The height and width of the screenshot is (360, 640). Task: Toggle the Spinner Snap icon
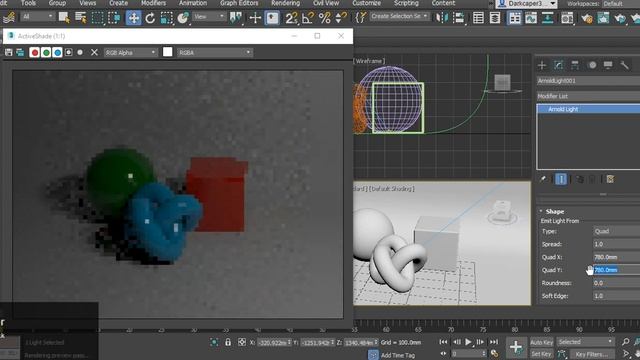(341, 18)
